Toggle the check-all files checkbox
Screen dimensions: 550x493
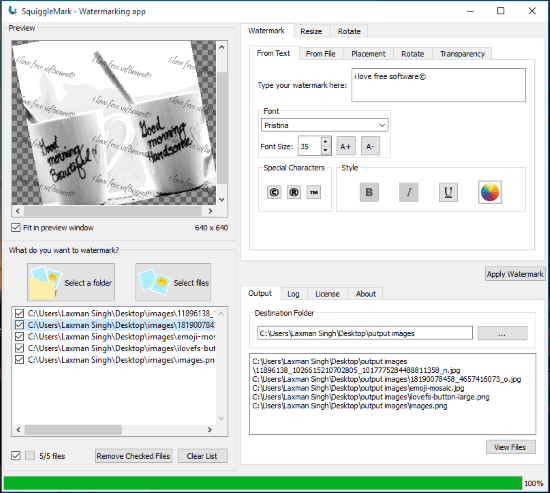pyautogui.click(x=16, y=455)
